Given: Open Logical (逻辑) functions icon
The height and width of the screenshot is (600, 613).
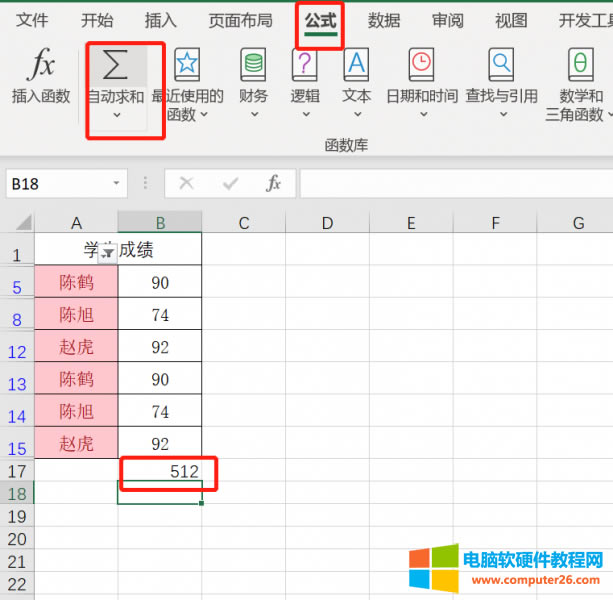Looking at the screenshot, I should point(305,64).
